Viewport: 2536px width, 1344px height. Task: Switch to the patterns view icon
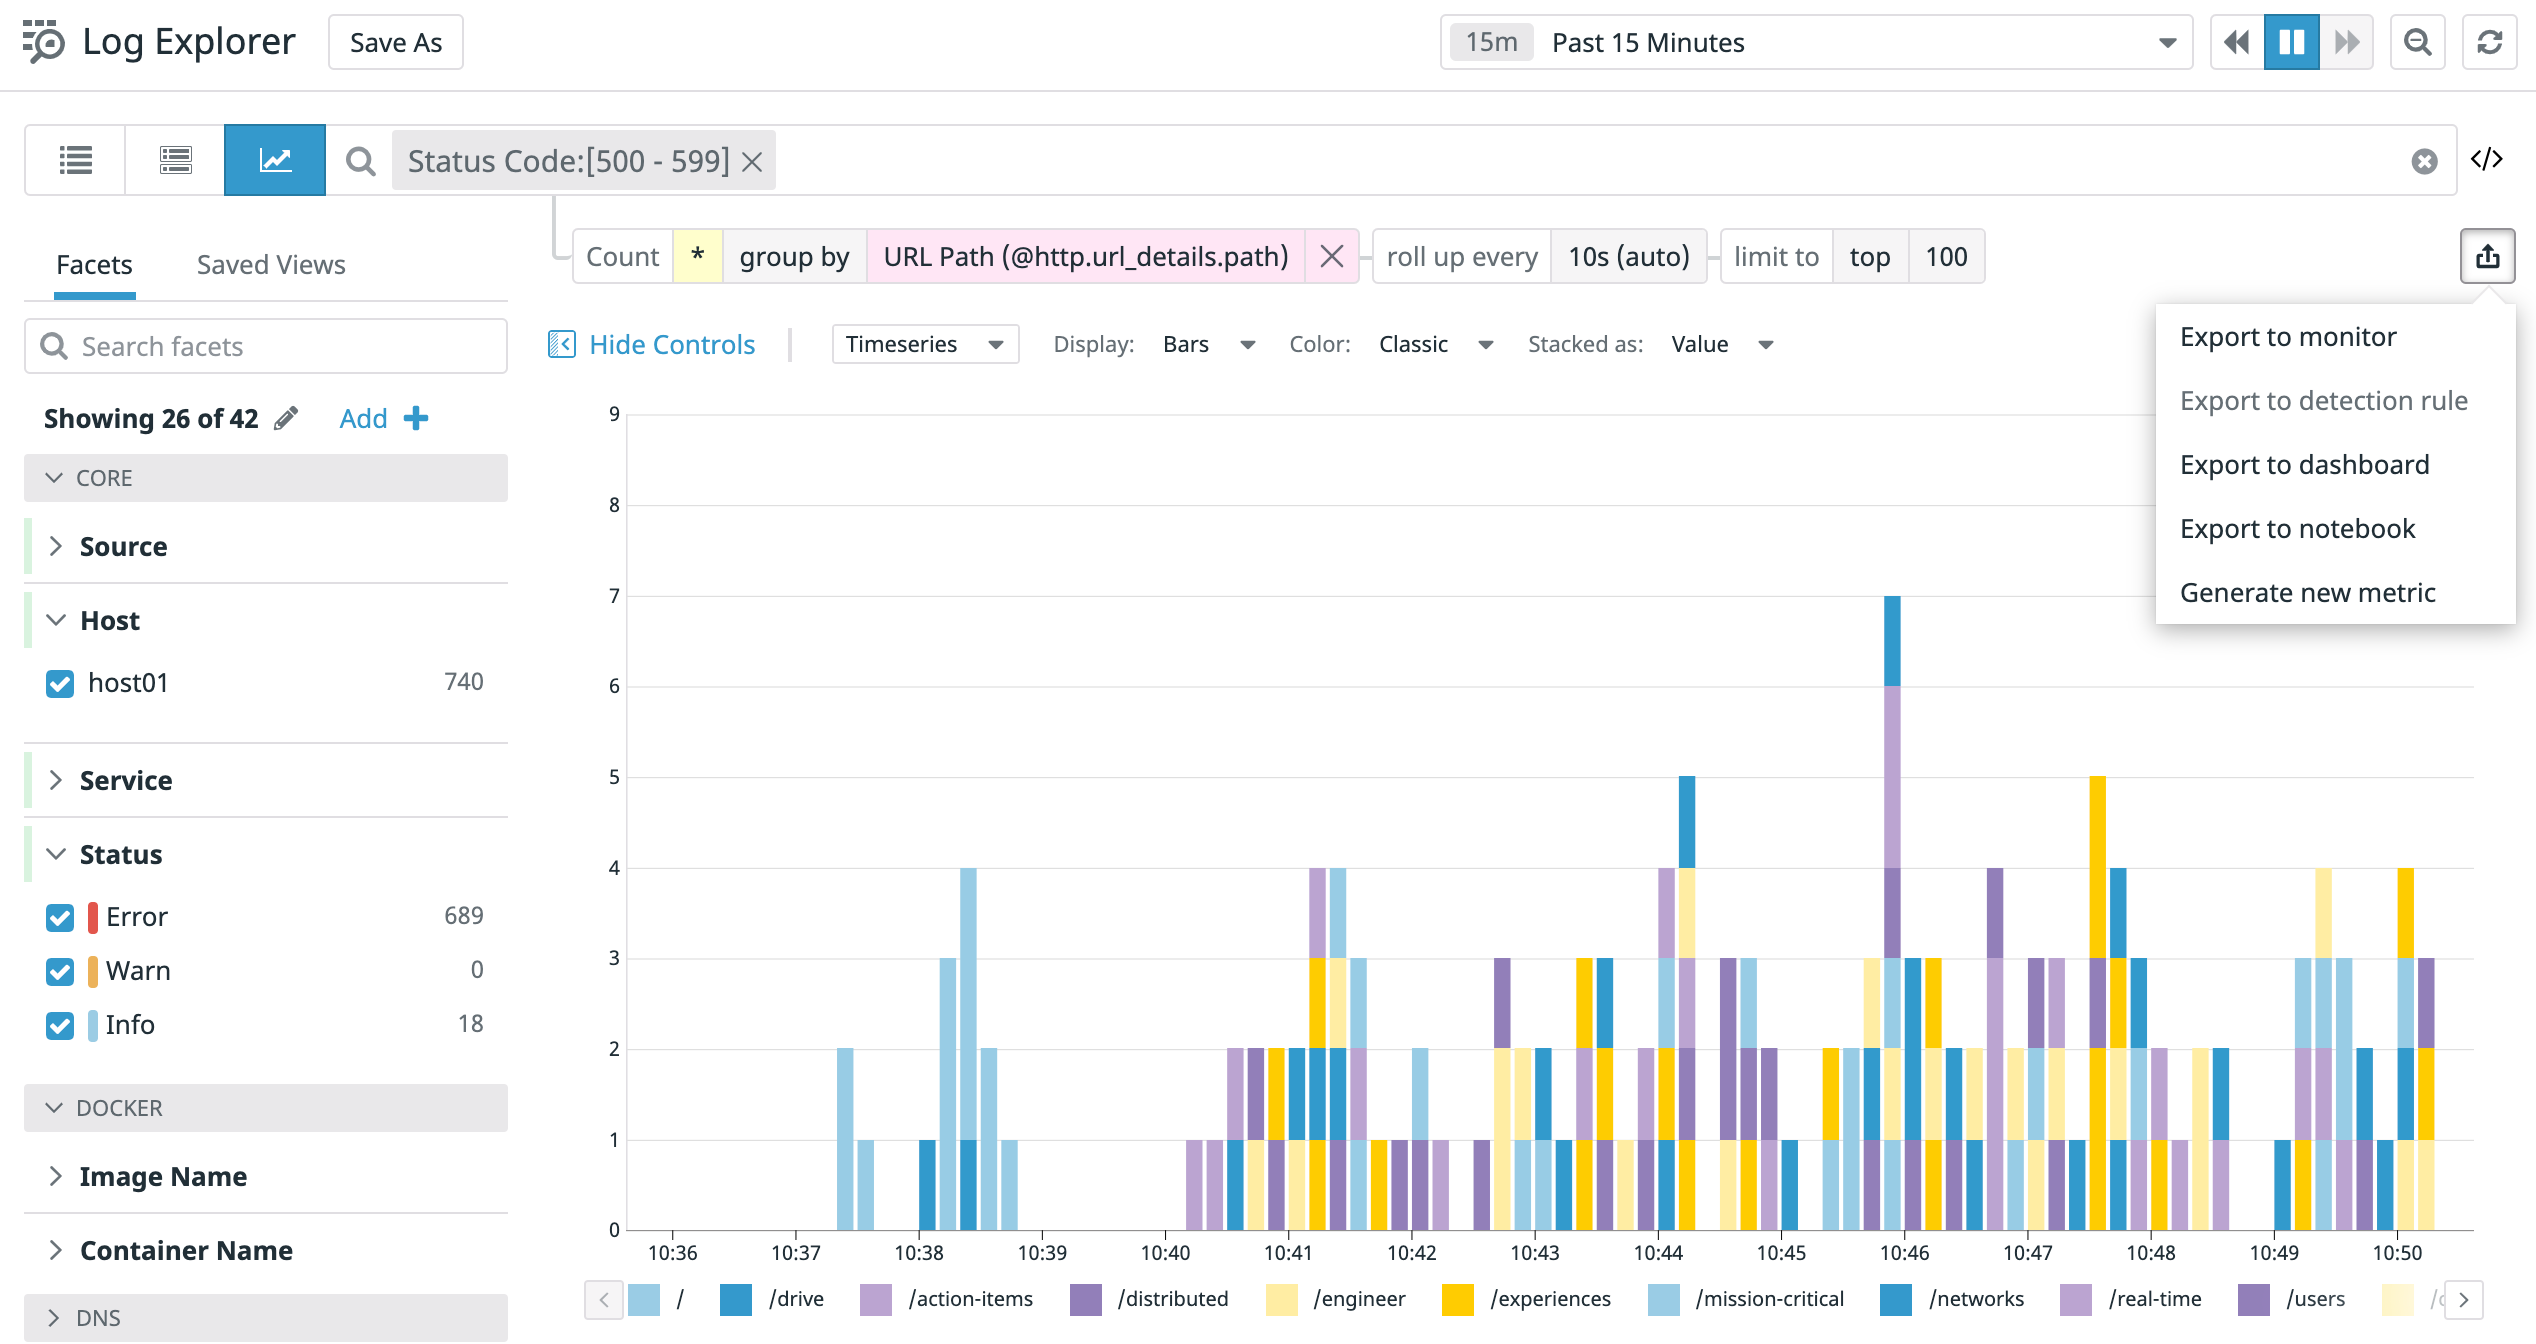tap(175, 160)
